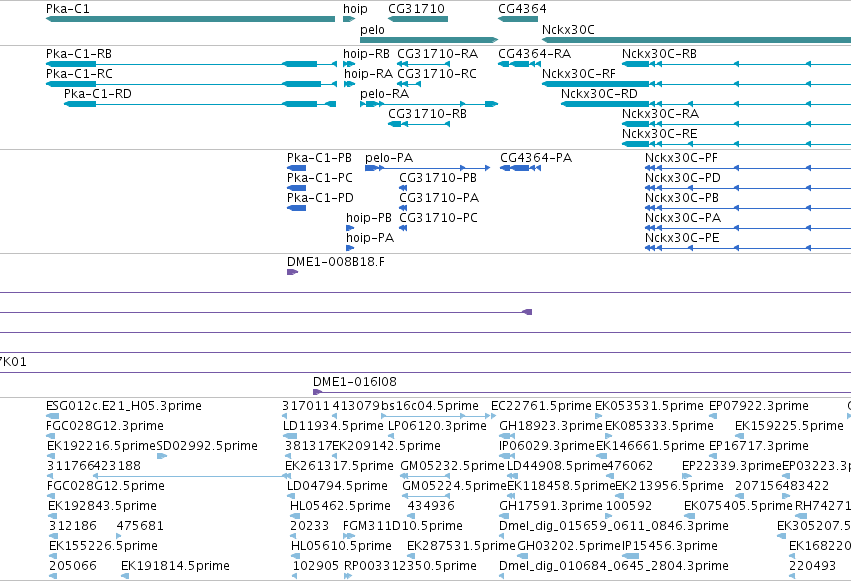Viewport: 851px width, 581px height.
Task: Select clone DME1-016I08
Action: click(582, 392)
